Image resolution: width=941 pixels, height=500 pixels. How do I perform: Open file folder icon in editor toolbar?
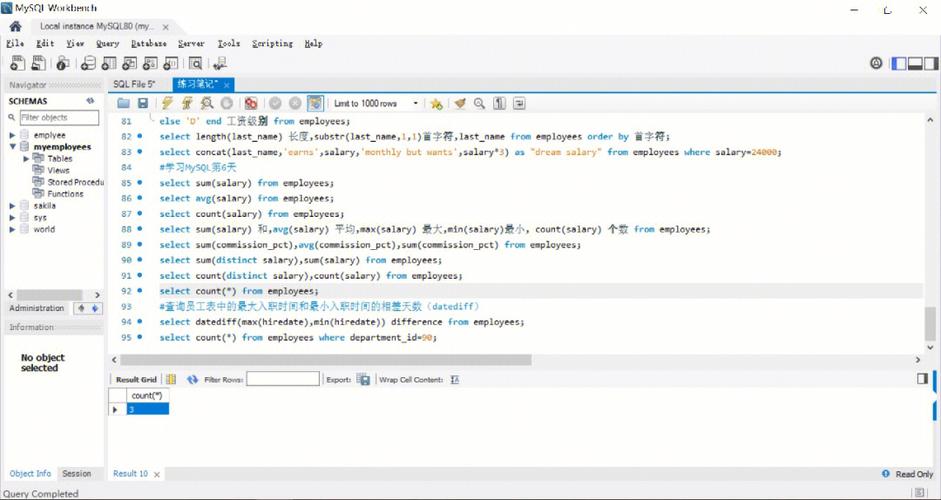[x=124, y=103]
